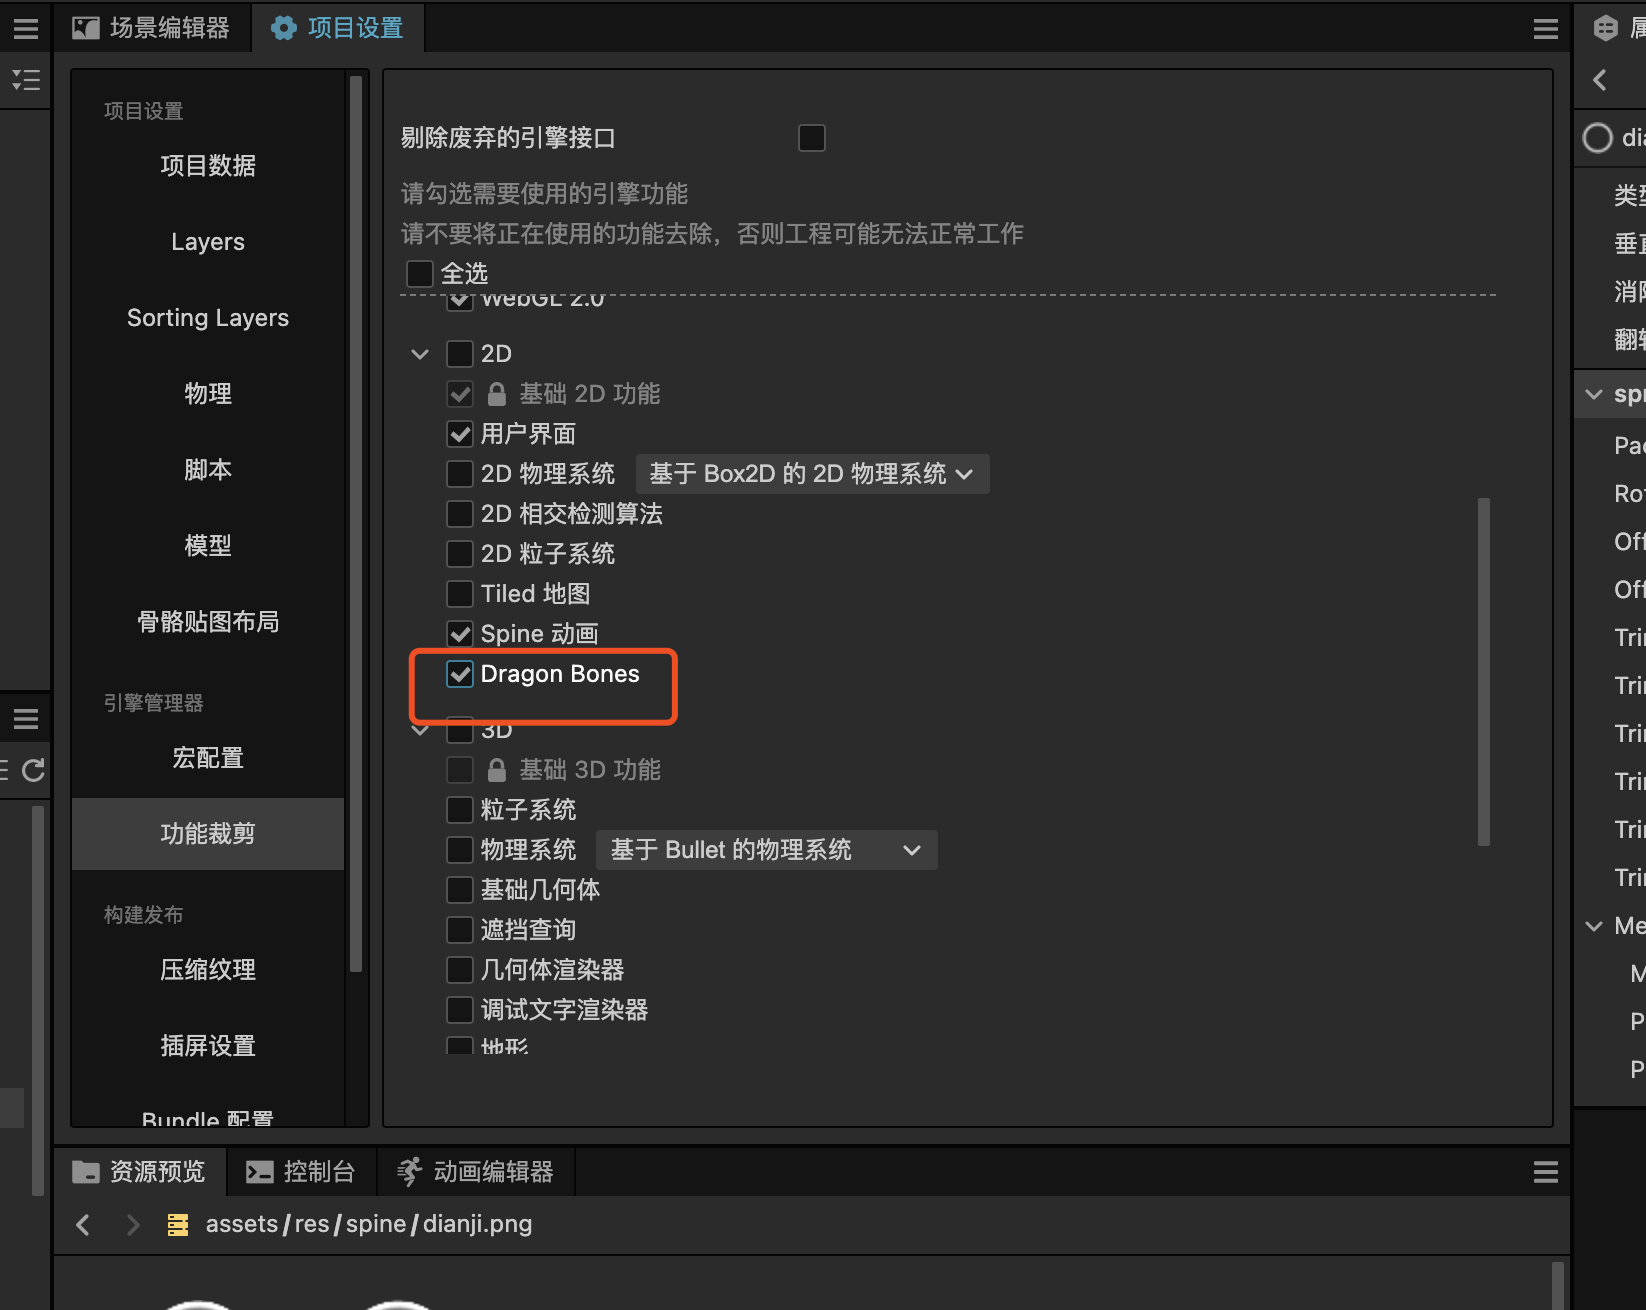Uncheck the Spine 动画 checkbox
1646x1310 pixels.
click(460, 634)
